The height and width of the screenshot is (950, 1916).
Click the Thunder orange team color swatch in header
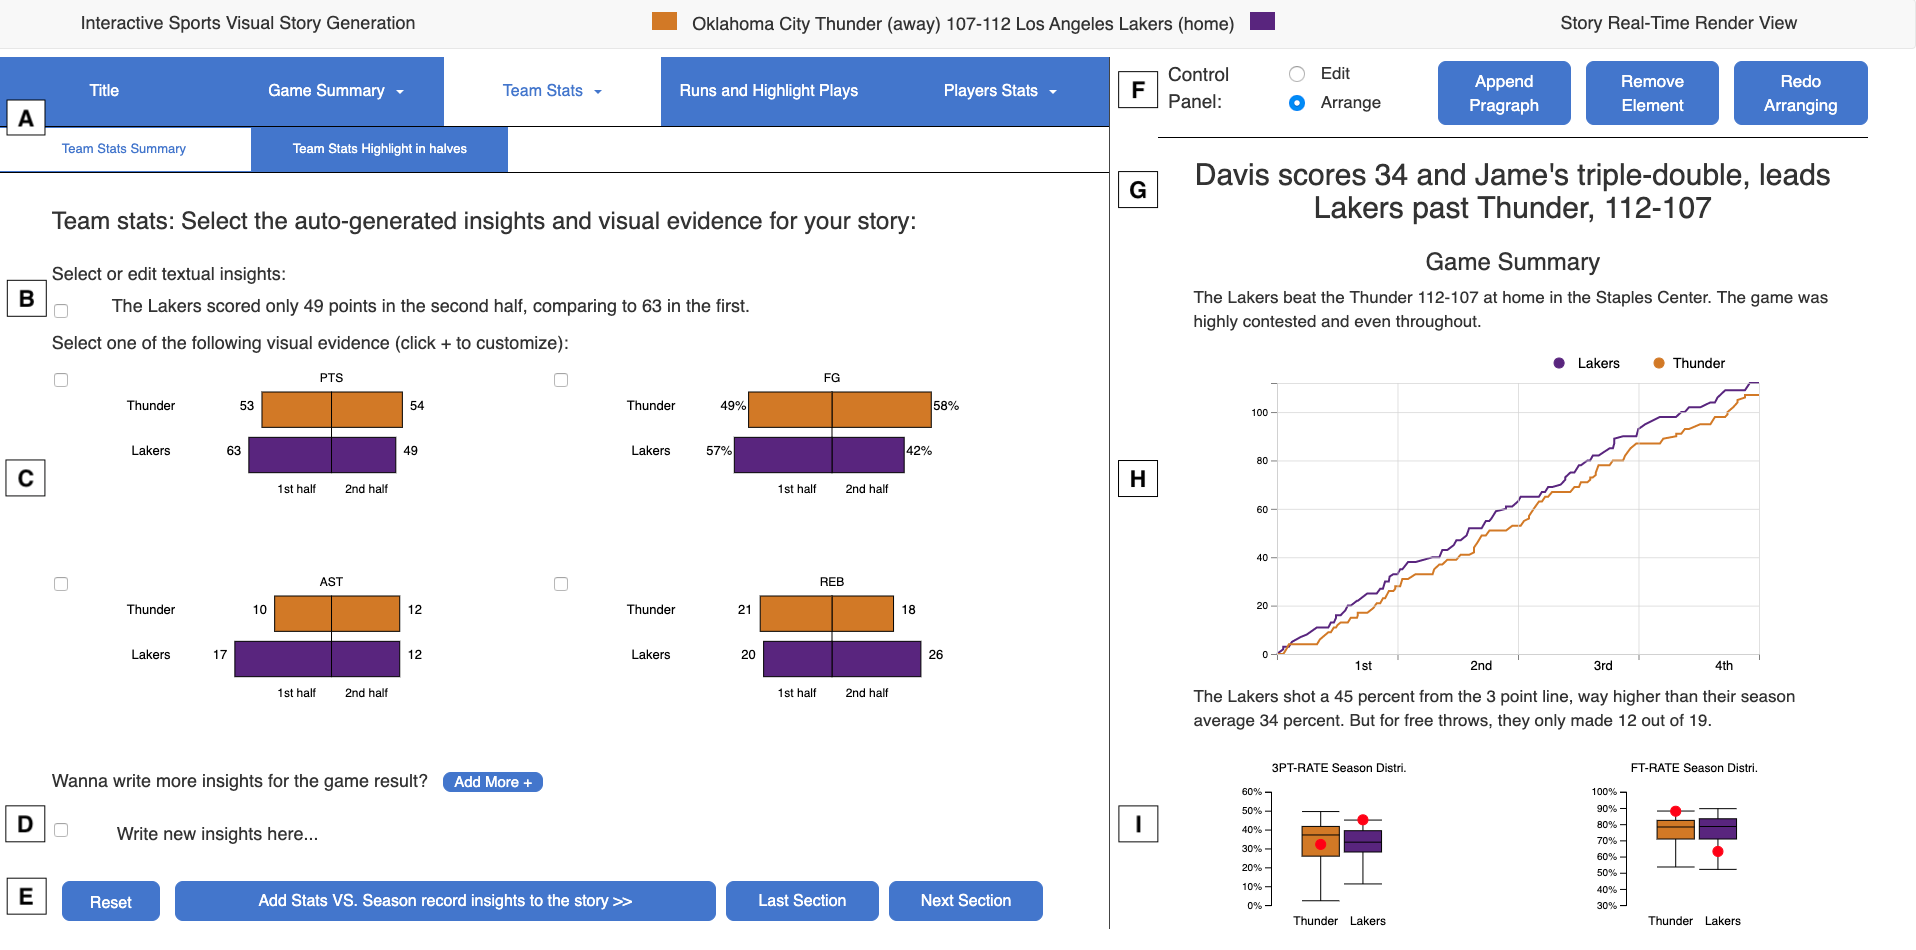pyautogui.click(x=664, y=21)
